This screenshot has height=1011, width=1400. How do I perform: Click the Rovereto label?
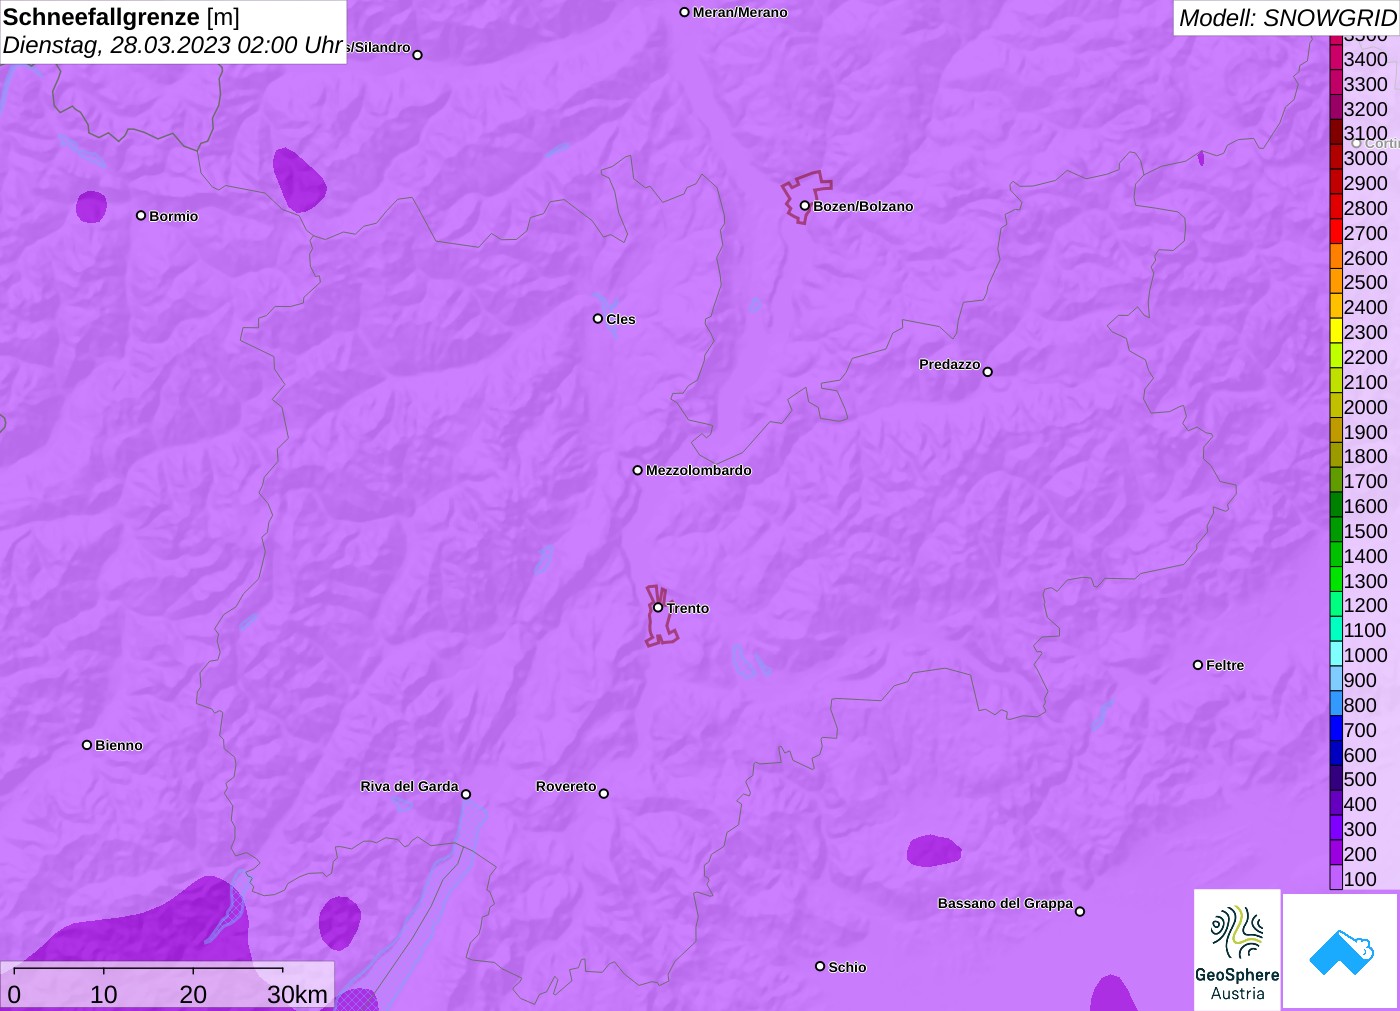566,786
